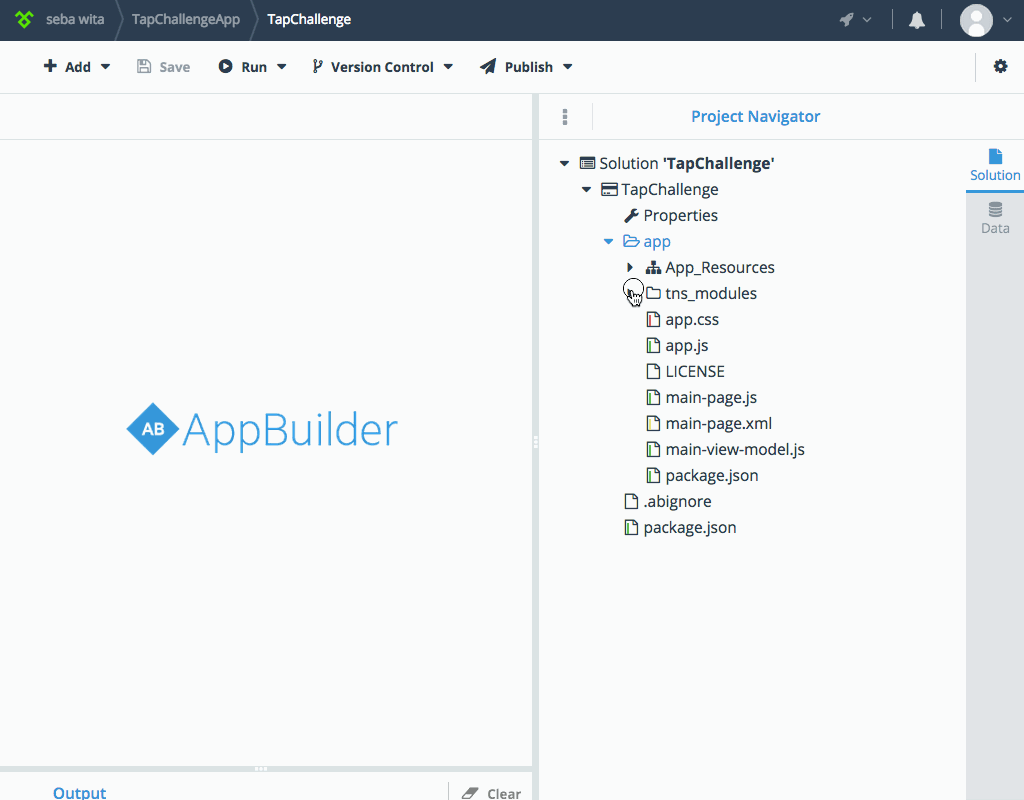1024x800 pixels.
Task: Switch to the Data panel tab
Action: tap(994, 218)
